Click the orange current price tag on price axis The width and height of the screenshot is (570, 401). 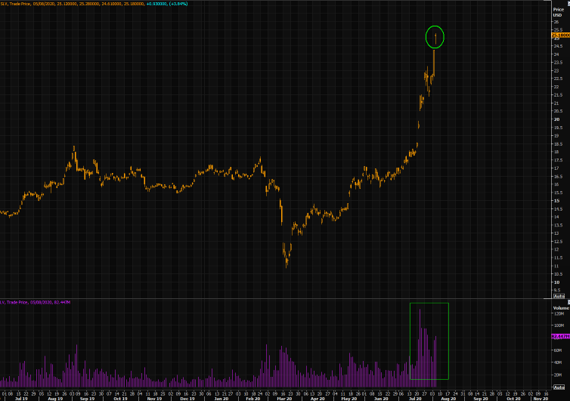tap(561, 35)
